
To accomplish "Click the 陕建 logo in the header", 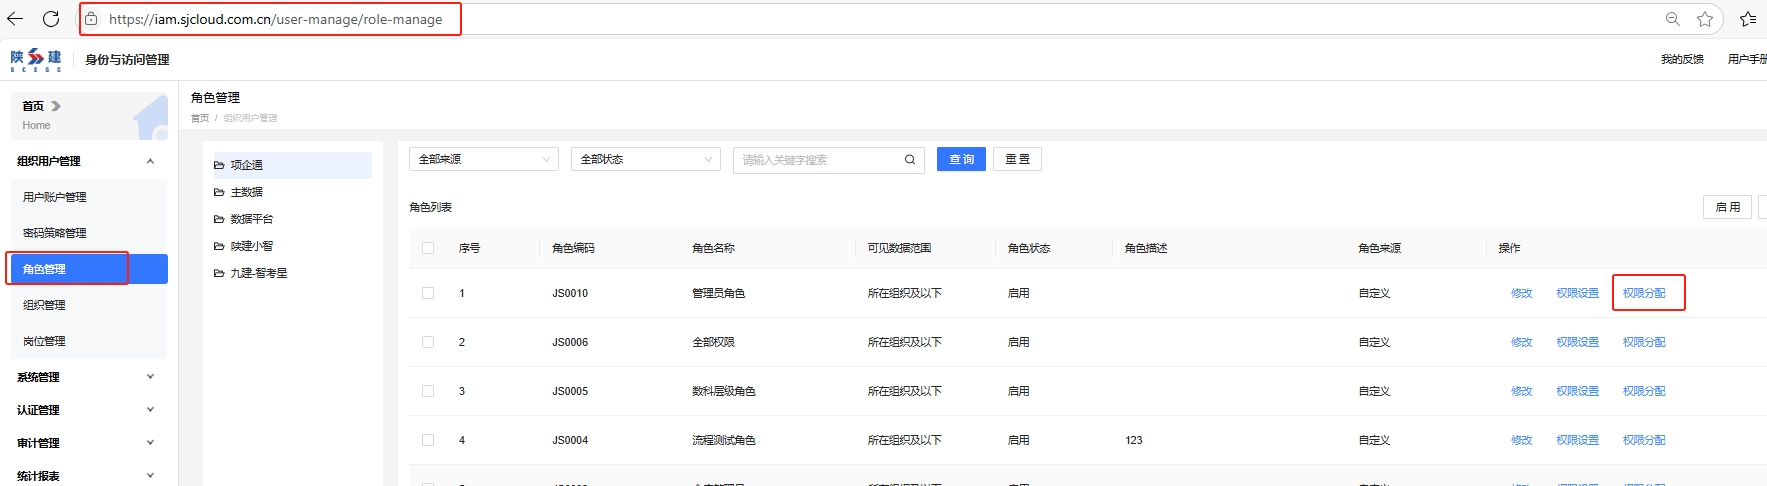I will click(36, 60).
